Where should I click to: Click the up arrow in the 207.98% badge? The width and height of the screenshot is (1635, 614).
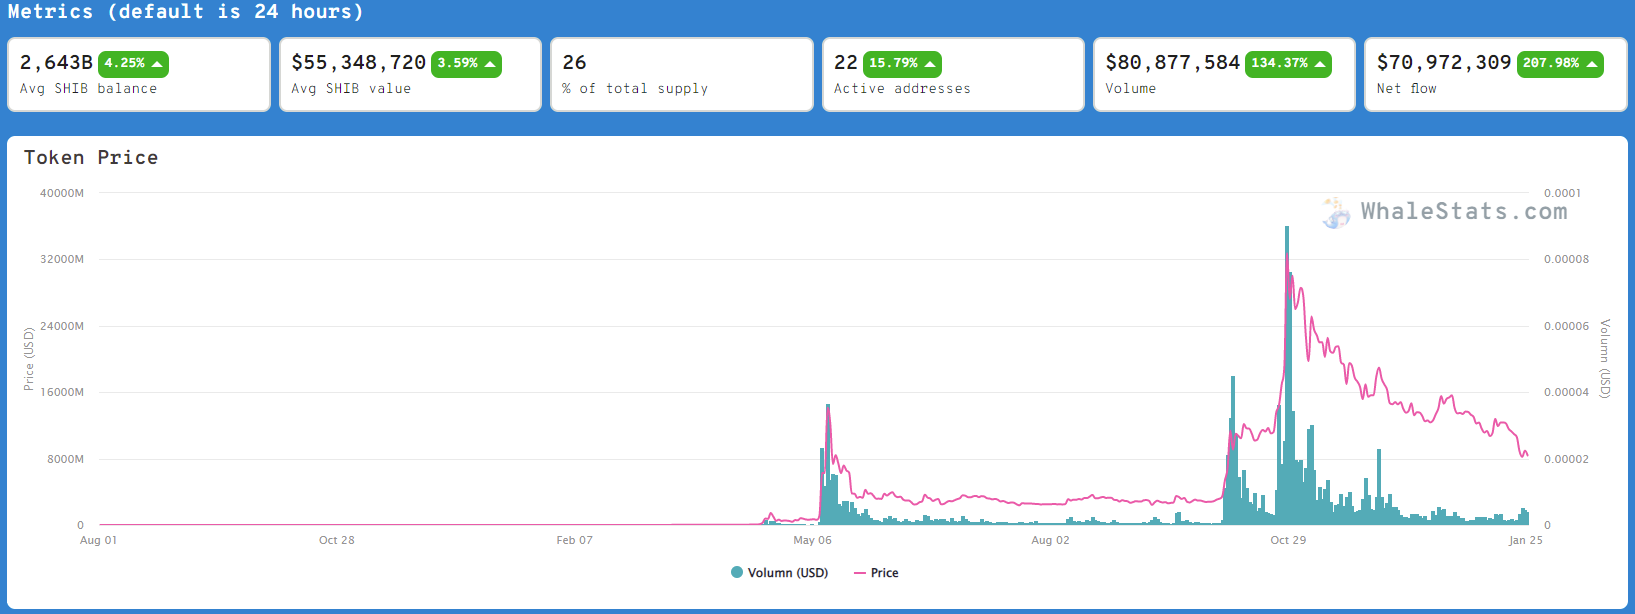click(1591, 64)
